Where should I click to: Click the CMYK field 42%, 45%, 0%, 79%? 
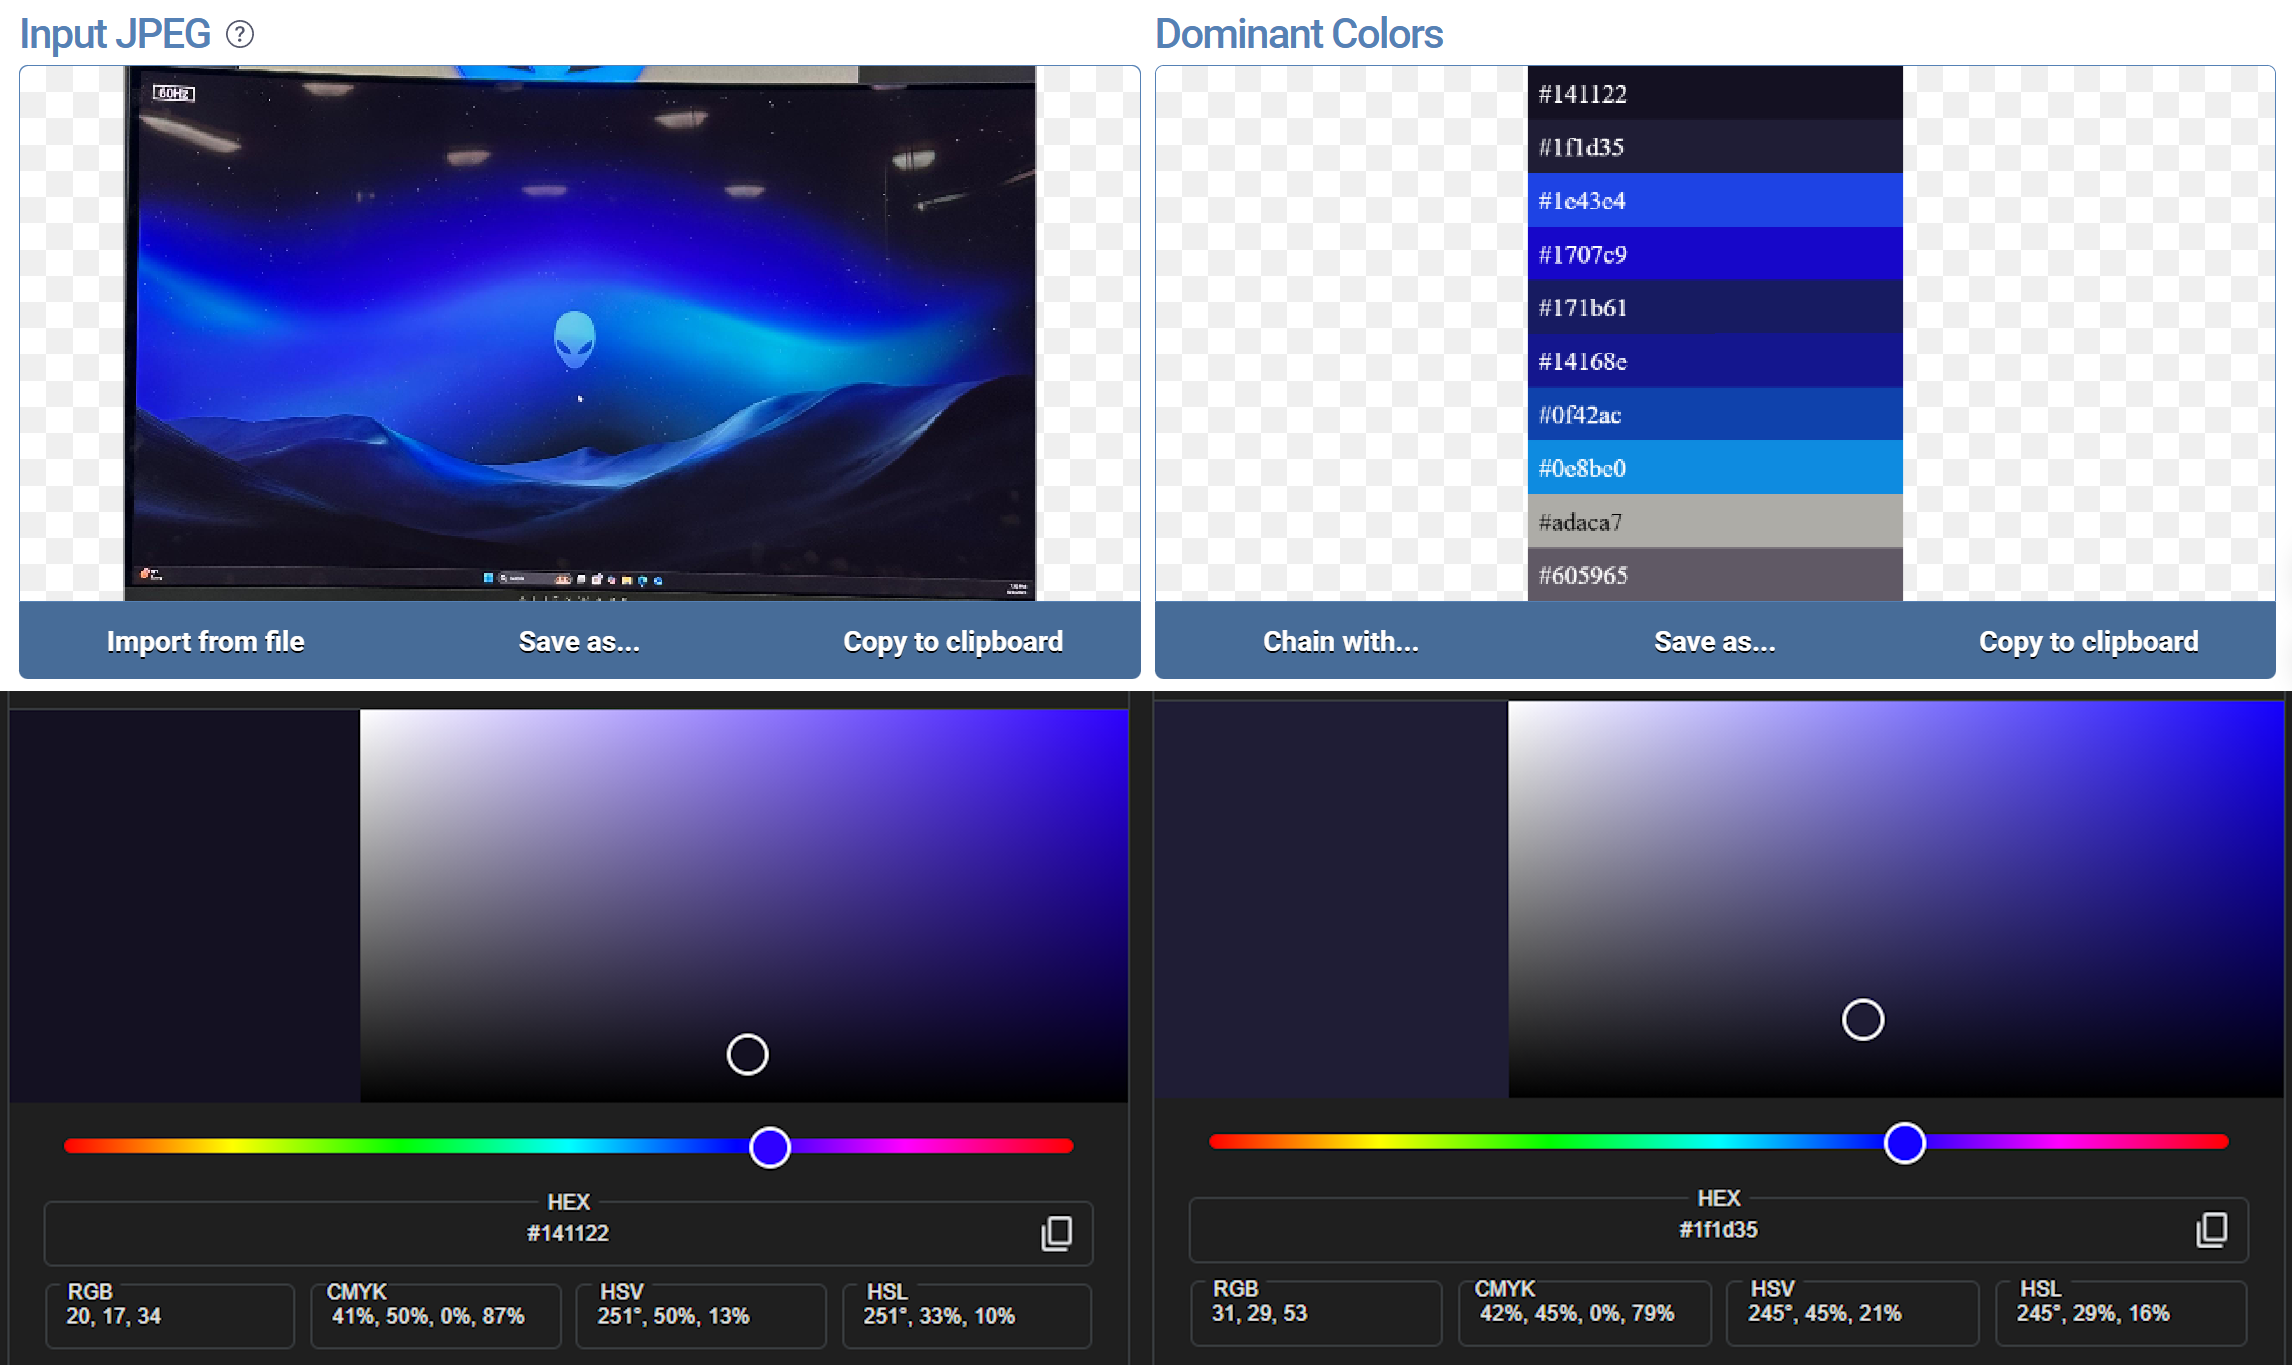point(1584,1312)
